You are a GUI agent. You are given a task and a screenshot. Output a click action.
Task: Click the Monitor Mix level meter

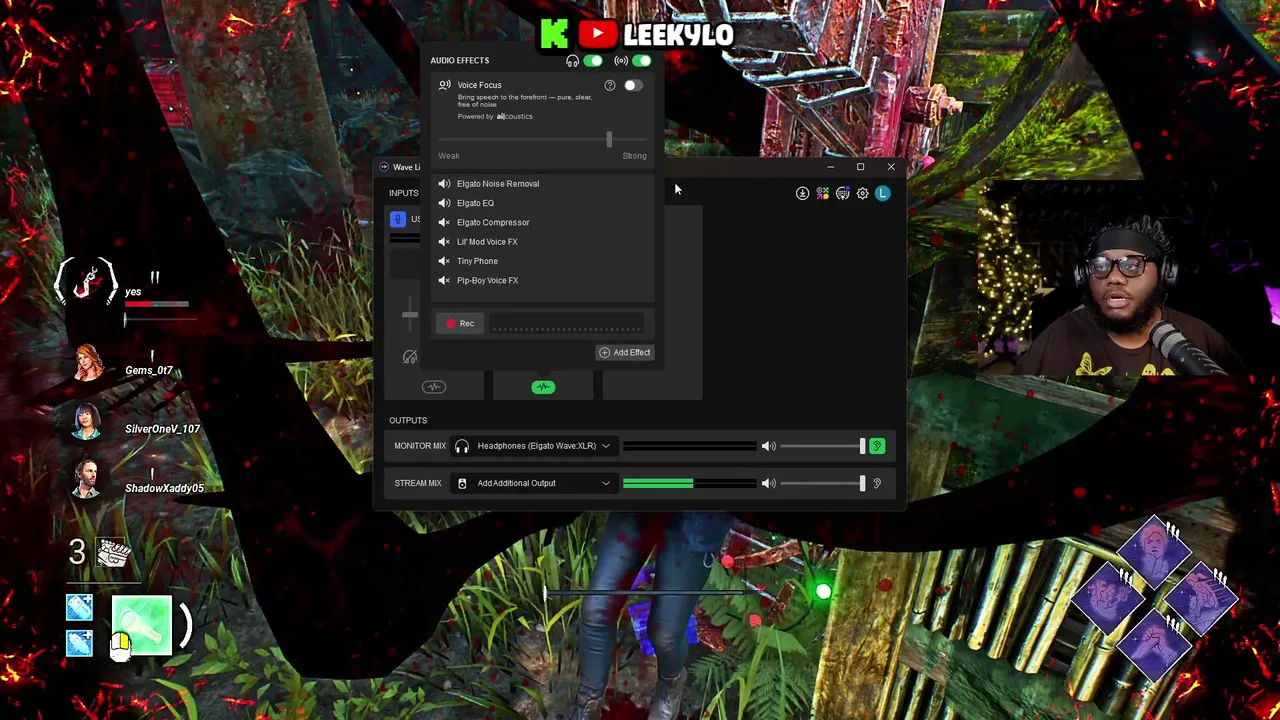tap(689, 446)
